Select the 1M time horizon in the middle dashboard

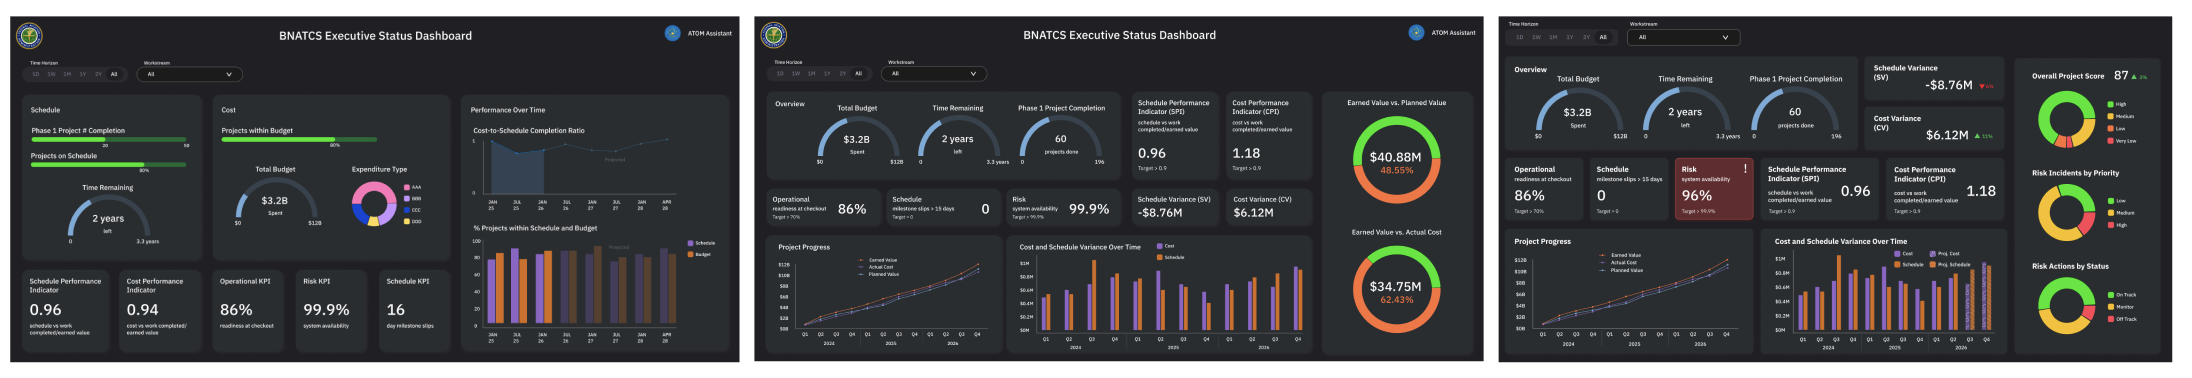[x=811, y=73]
